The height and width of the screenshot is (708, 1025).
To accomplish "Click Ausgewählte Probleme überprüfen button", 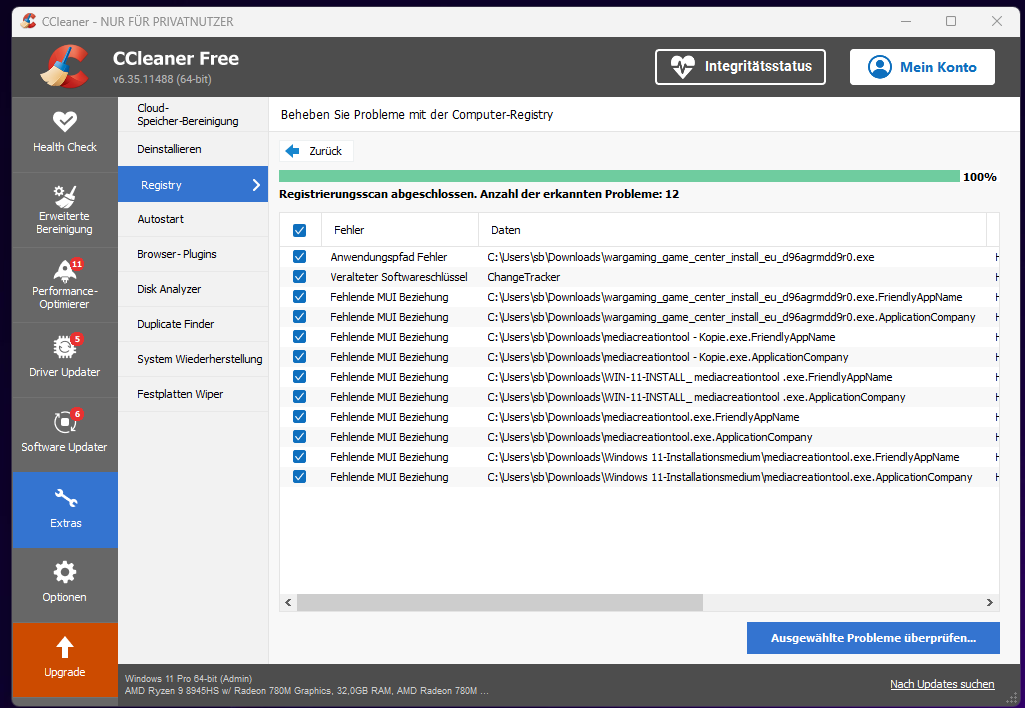I will point(873,638).
